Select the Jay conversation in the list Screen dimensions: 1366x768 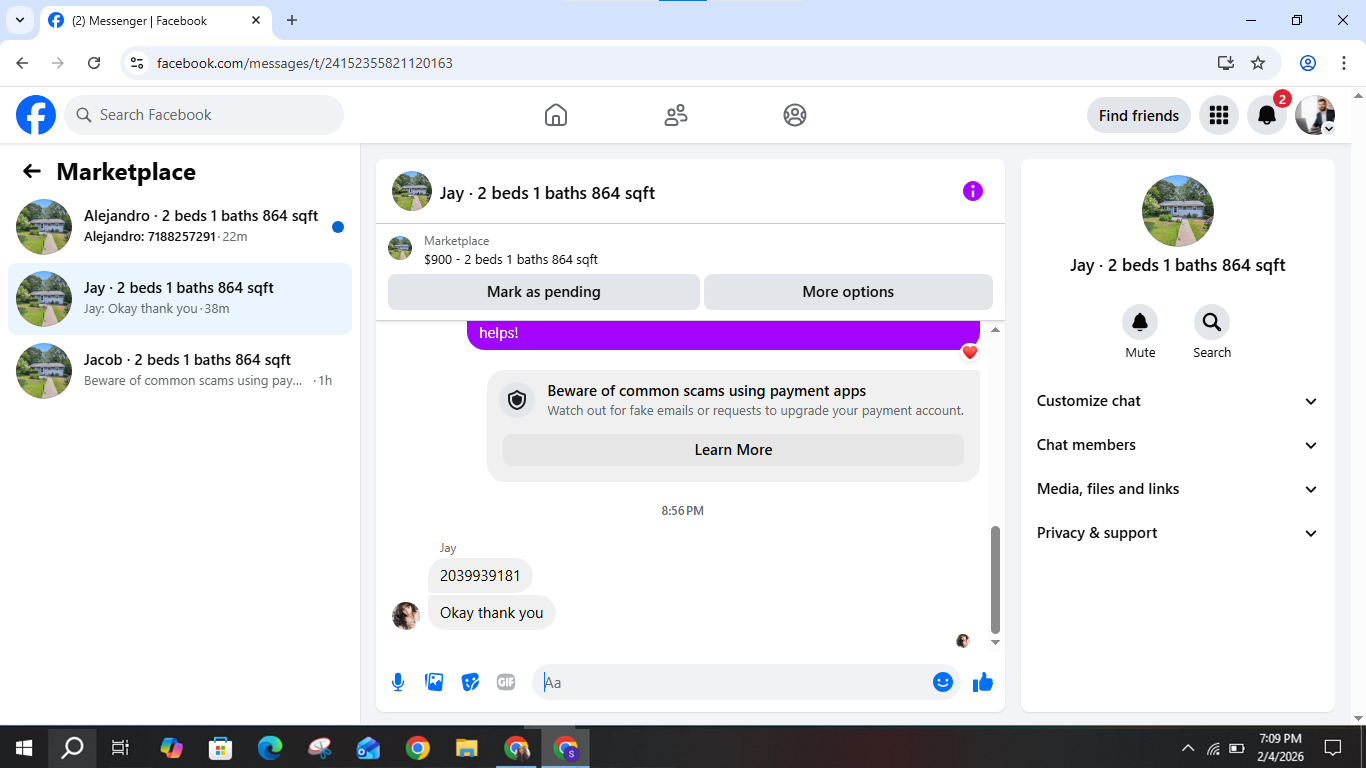point(180,299)
